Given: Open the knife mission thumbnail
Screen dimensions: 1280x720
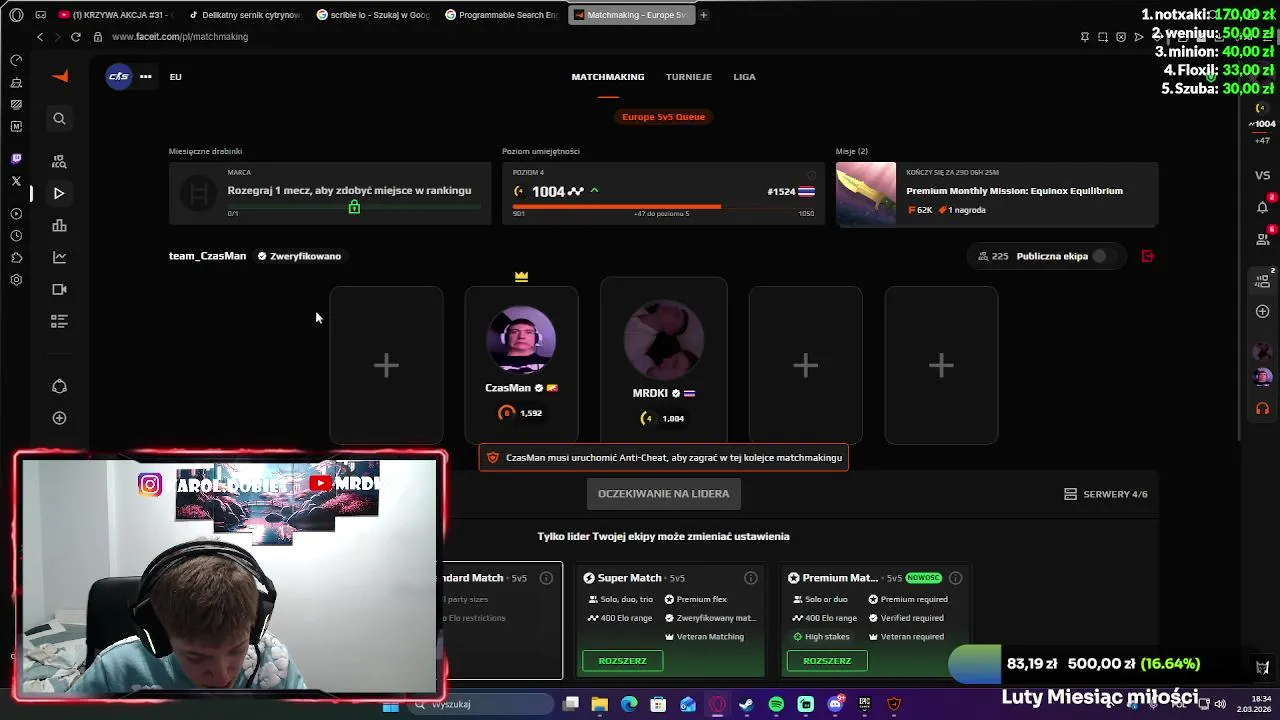Looking at the screenshot, I should (x=866, y=194).
